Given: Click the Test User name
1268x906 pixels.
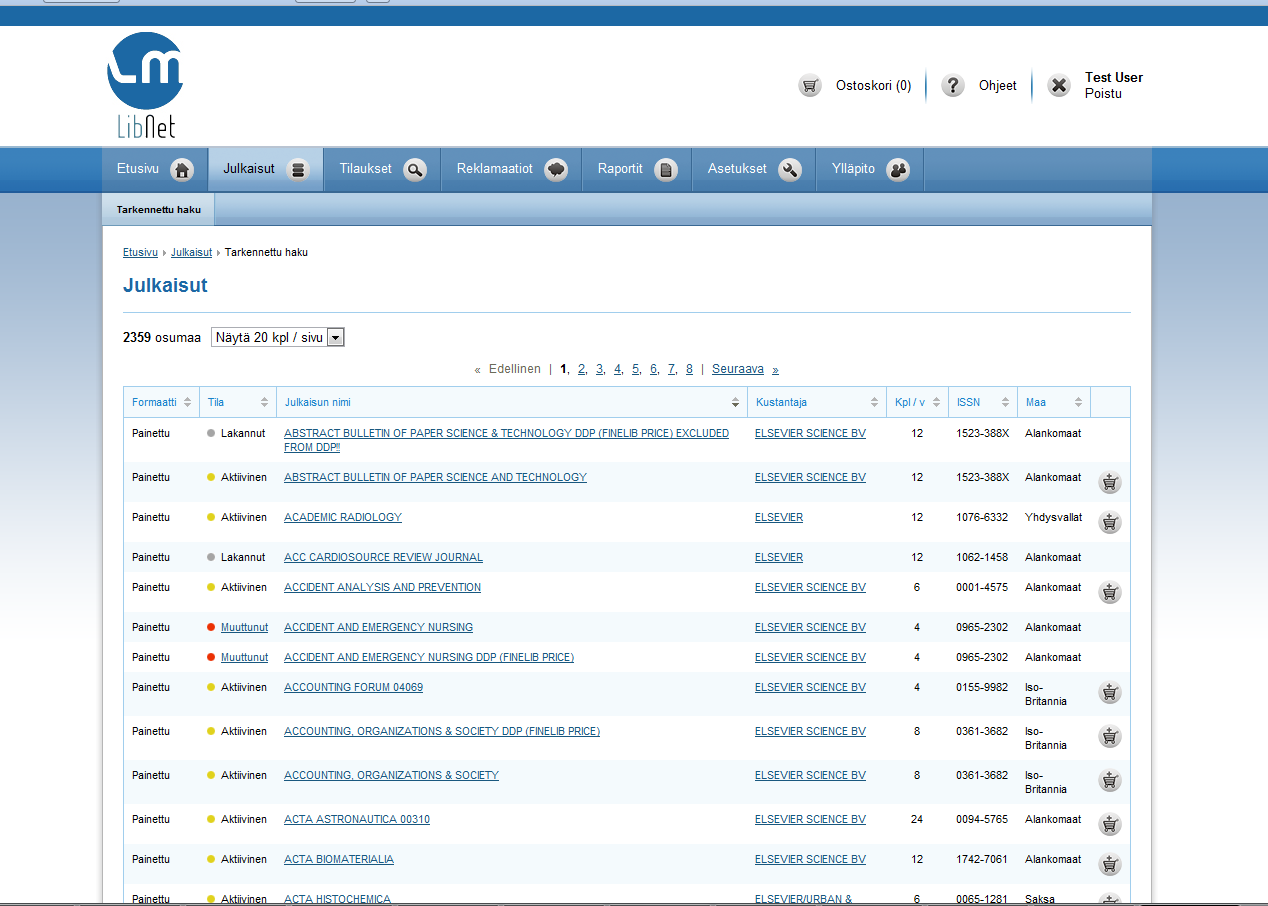Looking at the screenshot, I should pyautogui.click(x=1114, y=77).
